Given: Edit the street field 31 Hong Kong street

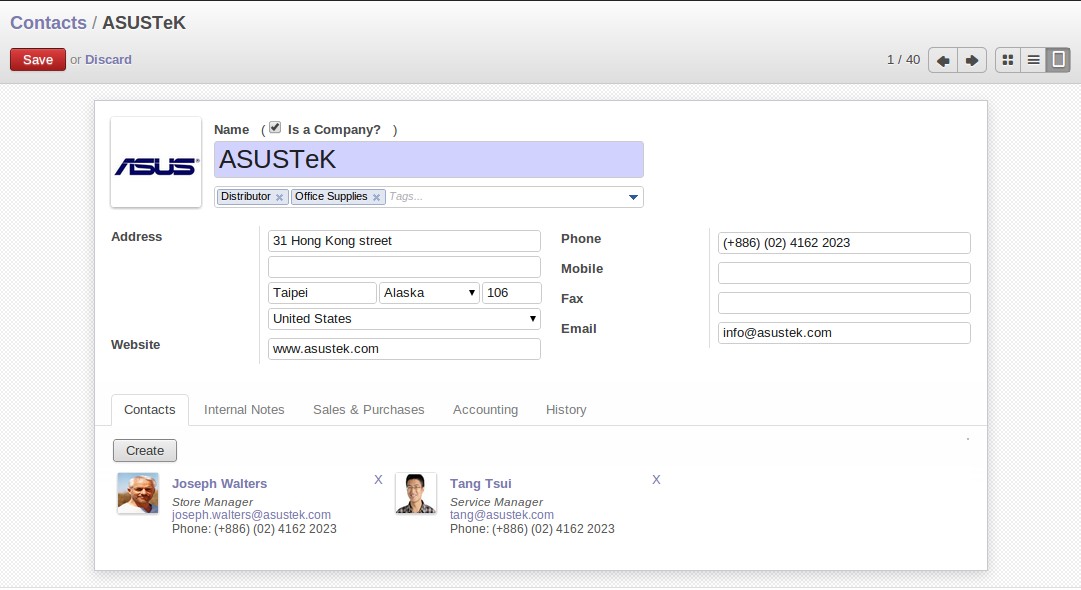Looking at the screenshot, I should (404, 241).
